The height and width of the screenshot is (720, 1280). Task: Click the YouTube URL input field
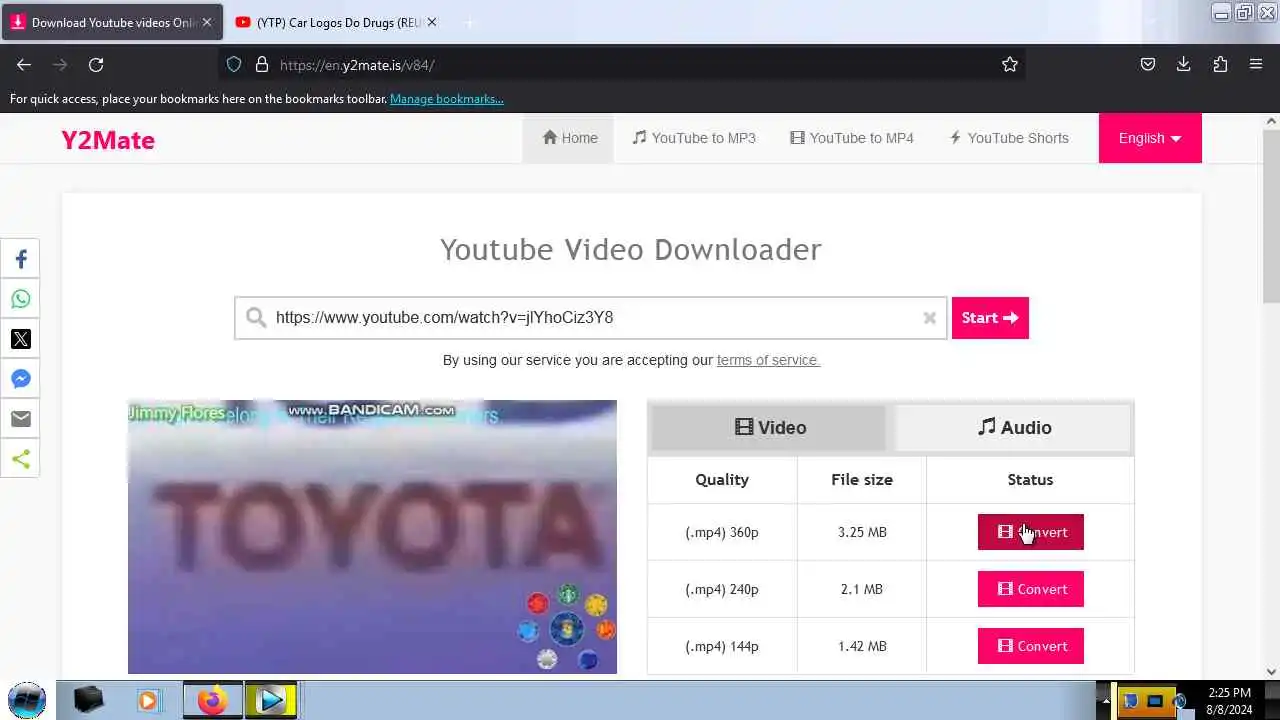click(590, 318)
